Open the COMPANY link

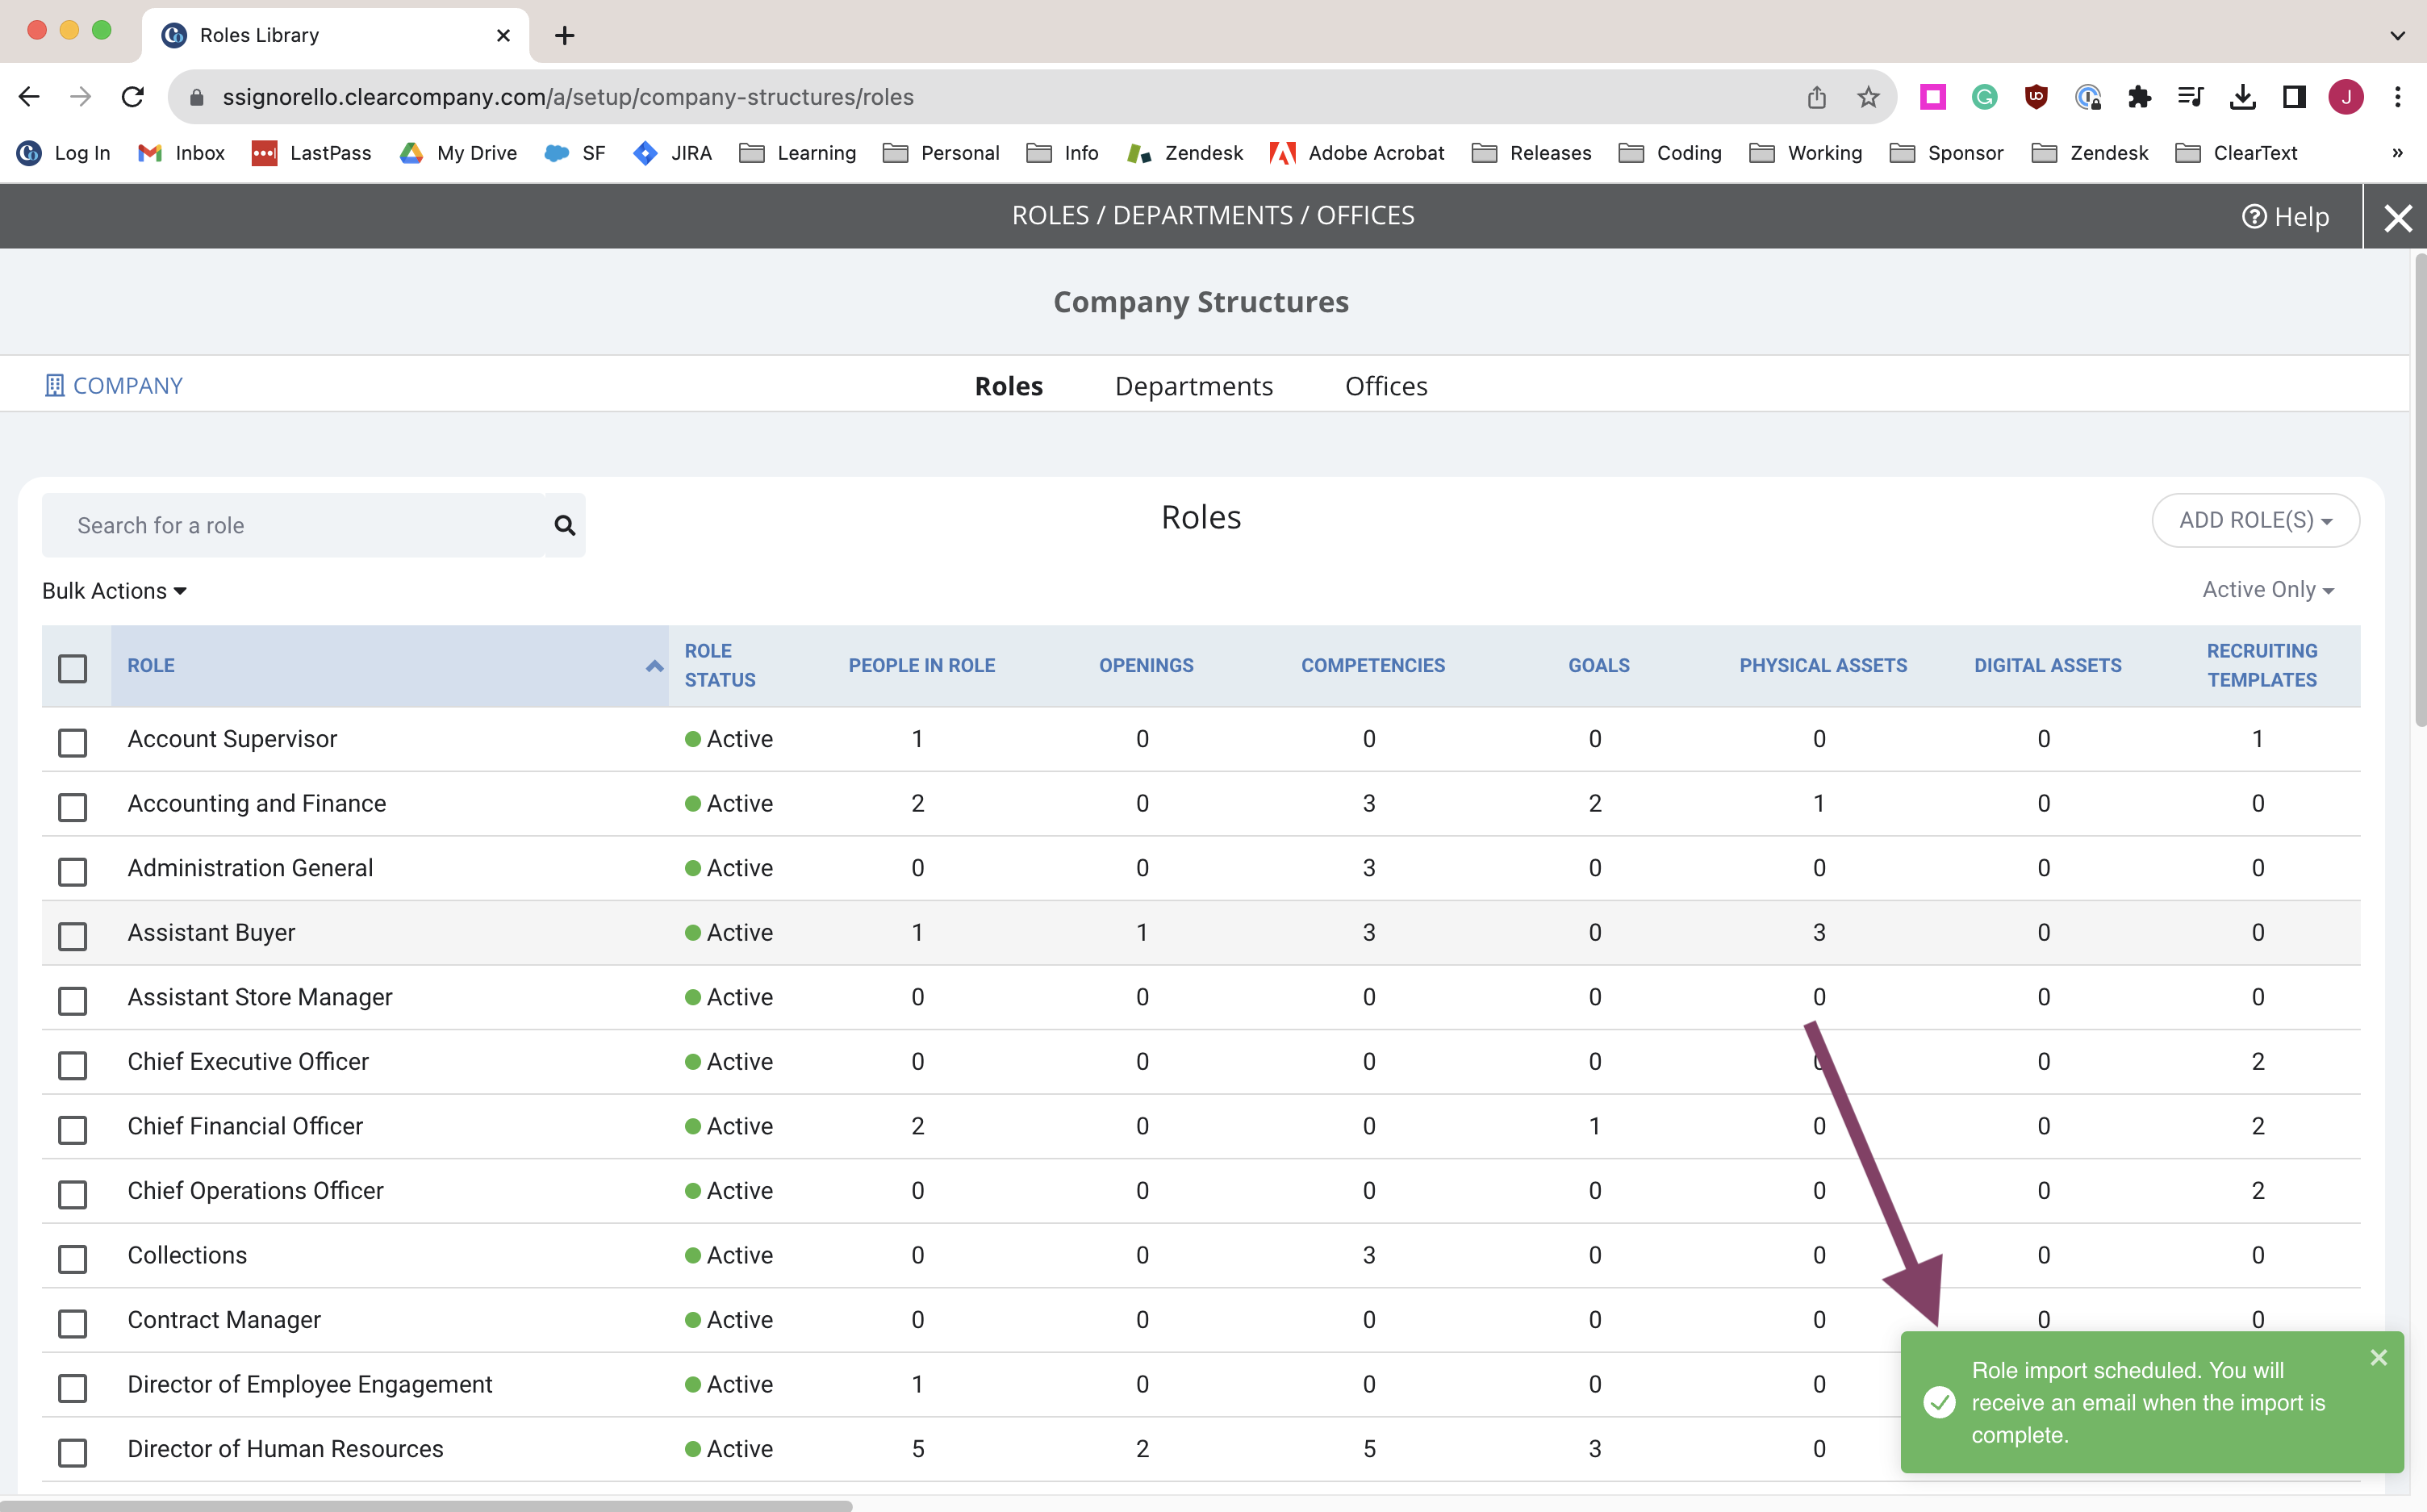114,386
